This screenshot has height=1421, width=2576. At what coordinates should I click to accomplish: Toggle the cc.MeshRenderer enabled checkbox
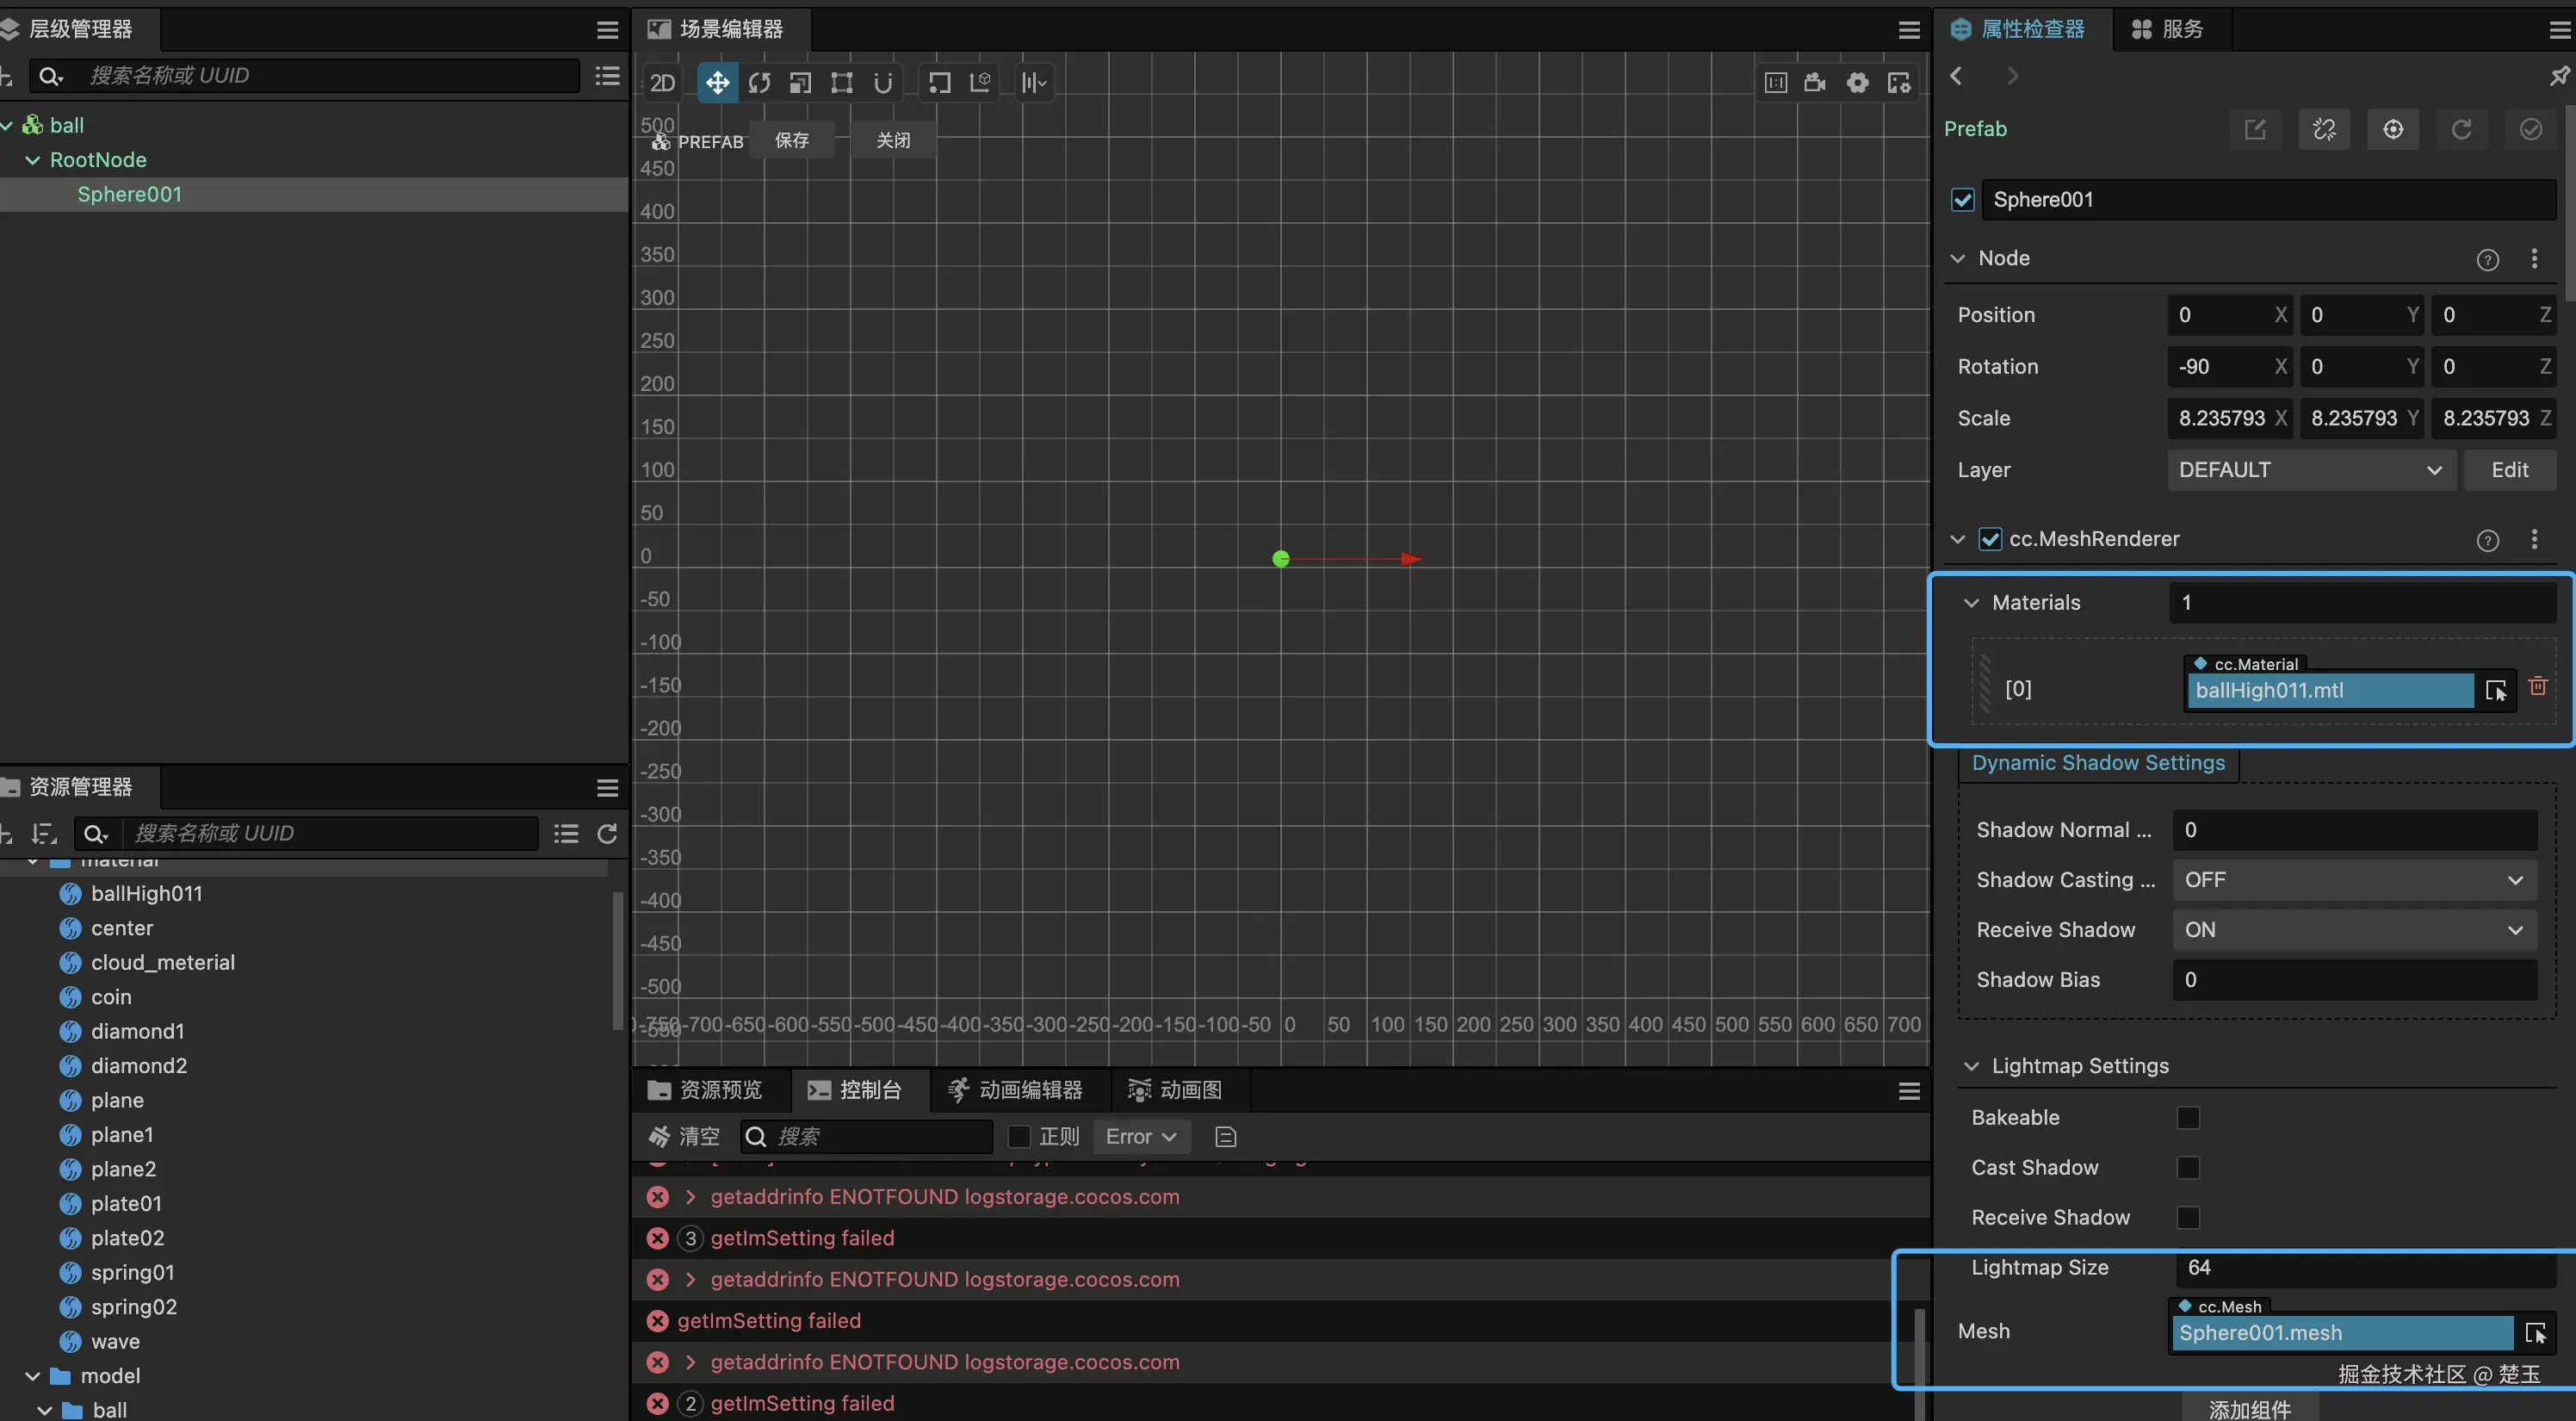(1990, 539)
